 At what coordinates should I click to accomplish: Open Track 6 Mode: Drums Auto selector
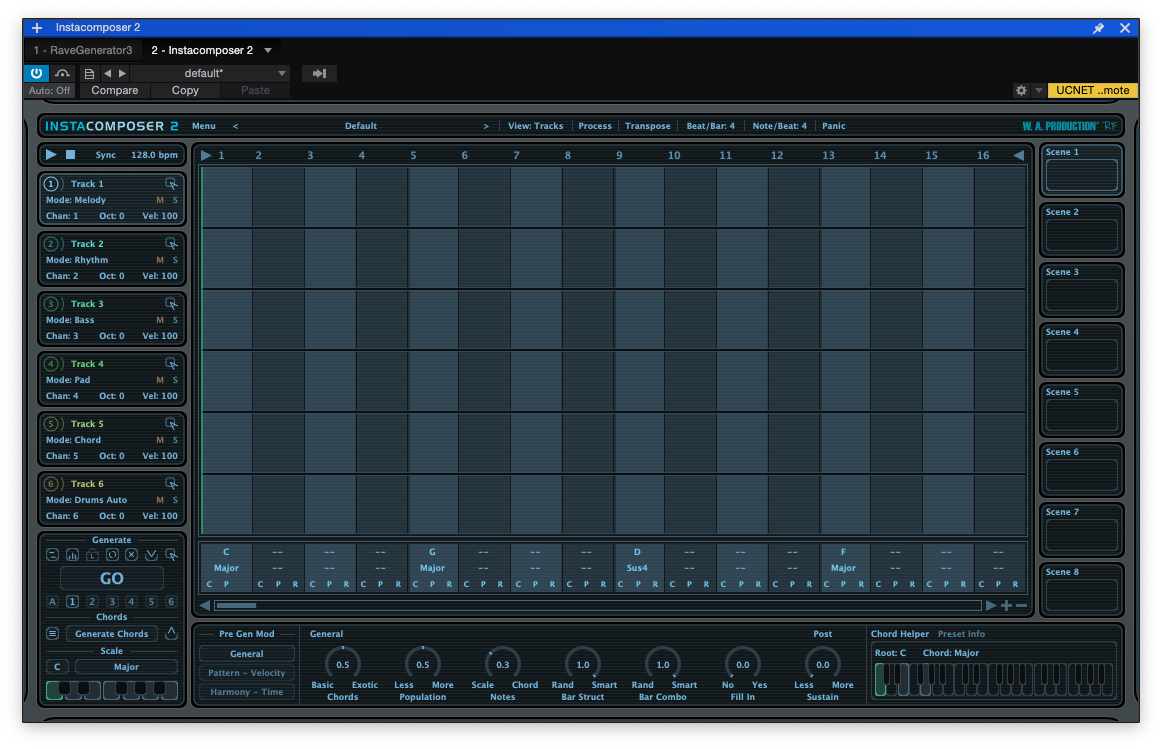(x=86, y=500)
